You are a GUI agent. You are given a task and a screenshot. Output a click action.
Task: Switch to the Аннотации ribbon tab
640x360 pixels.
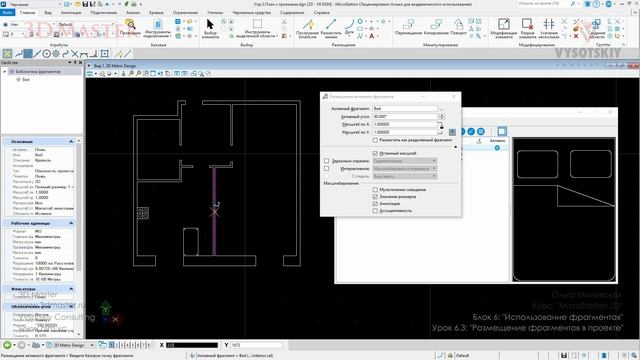pyautogui.click(x=71, y=13)
